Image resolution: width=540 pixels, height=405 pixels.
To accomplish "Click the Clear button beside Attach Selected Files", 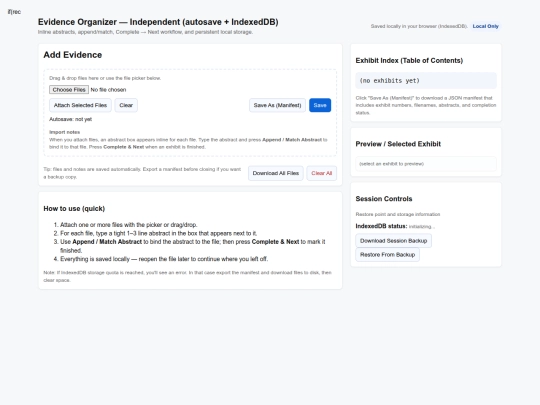I will (x=126, y=105).
